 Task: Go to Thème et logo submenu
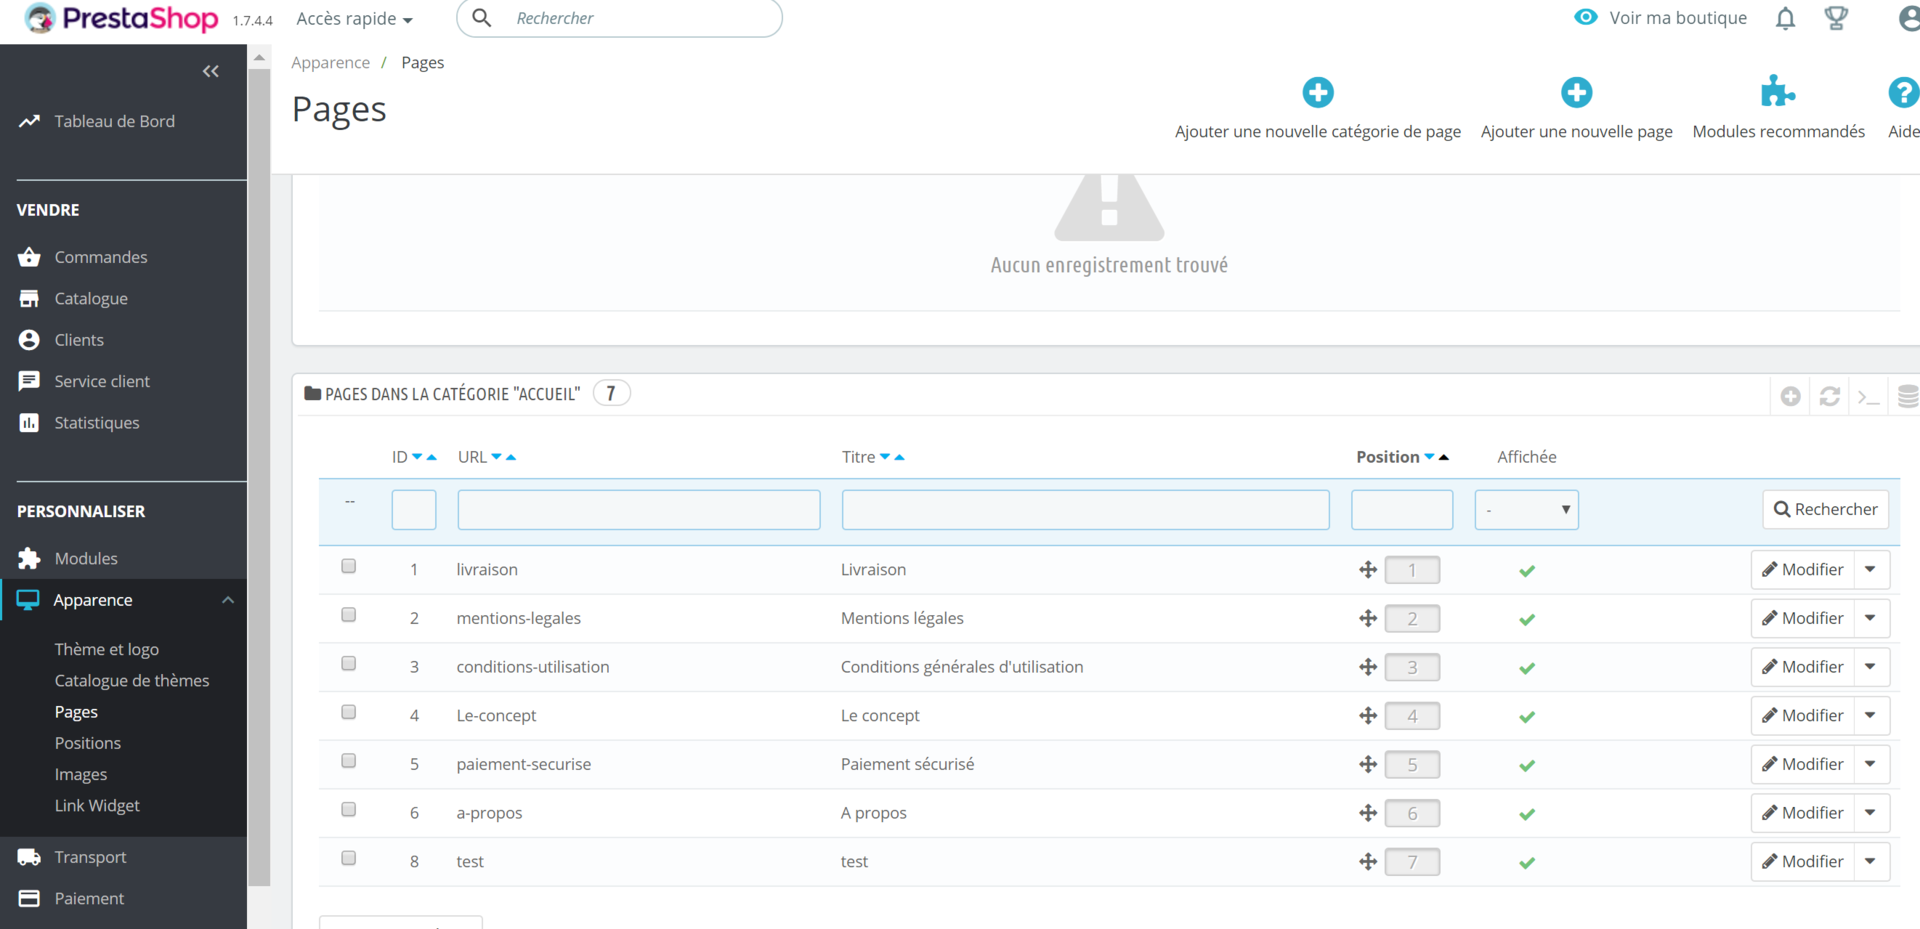[x=107, y=649]
